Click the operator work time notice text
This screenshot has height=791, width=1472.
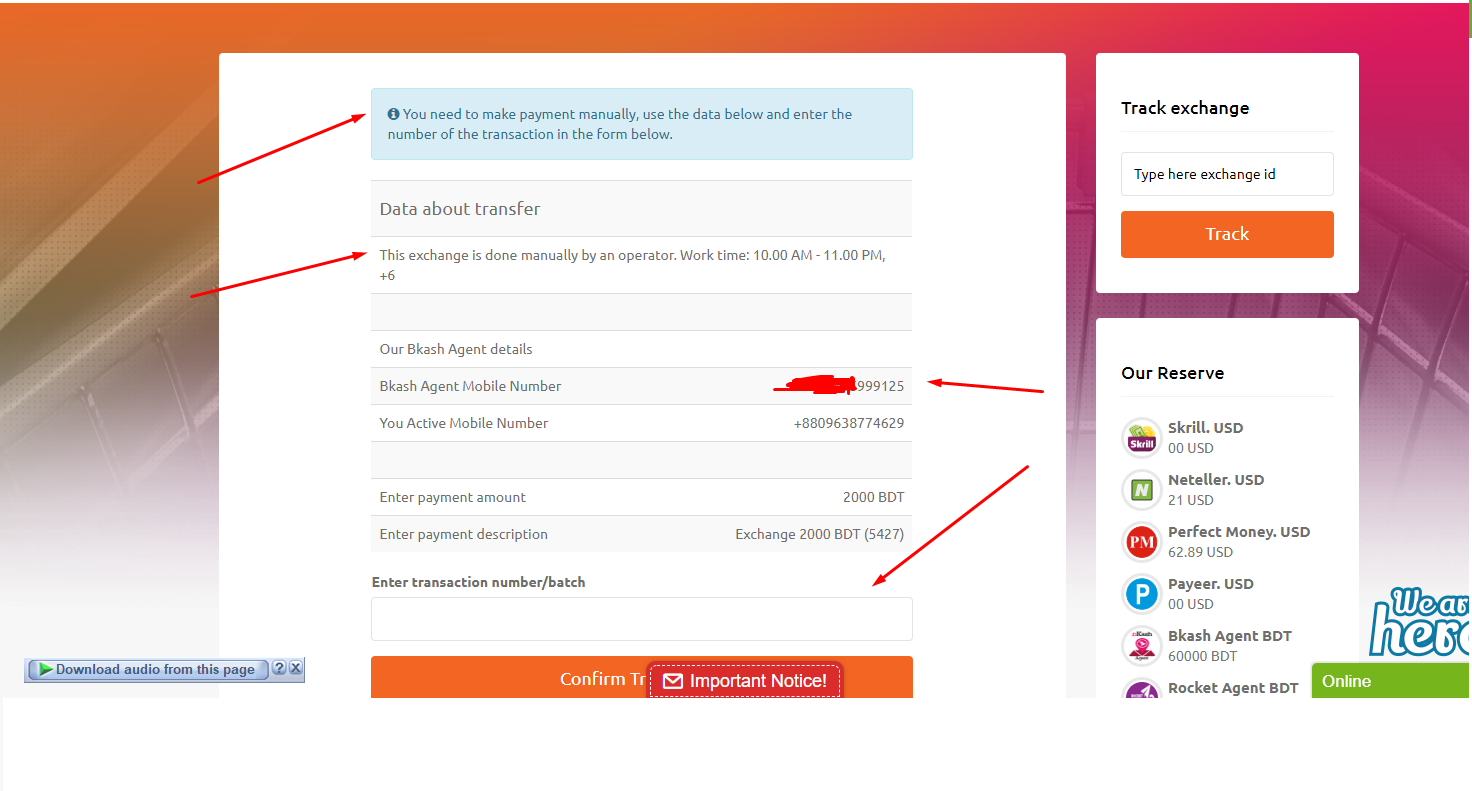pyautogui.click(x=633, y=265)
